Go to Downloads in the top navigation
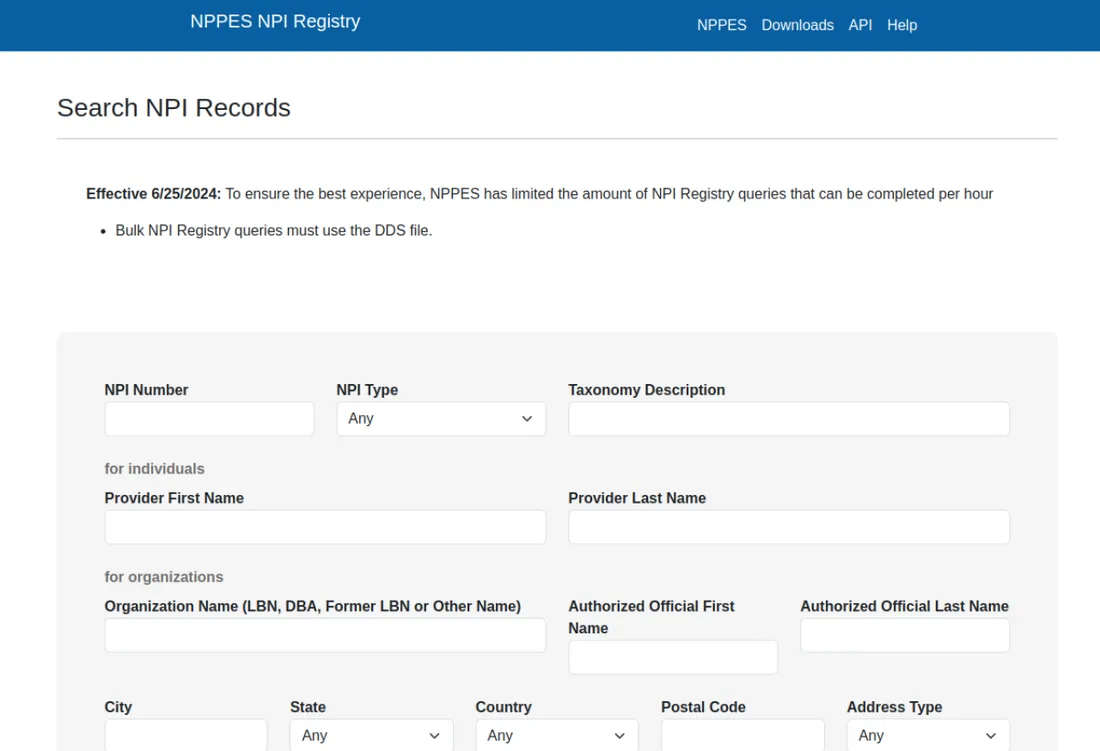 [x=797, y=25]
